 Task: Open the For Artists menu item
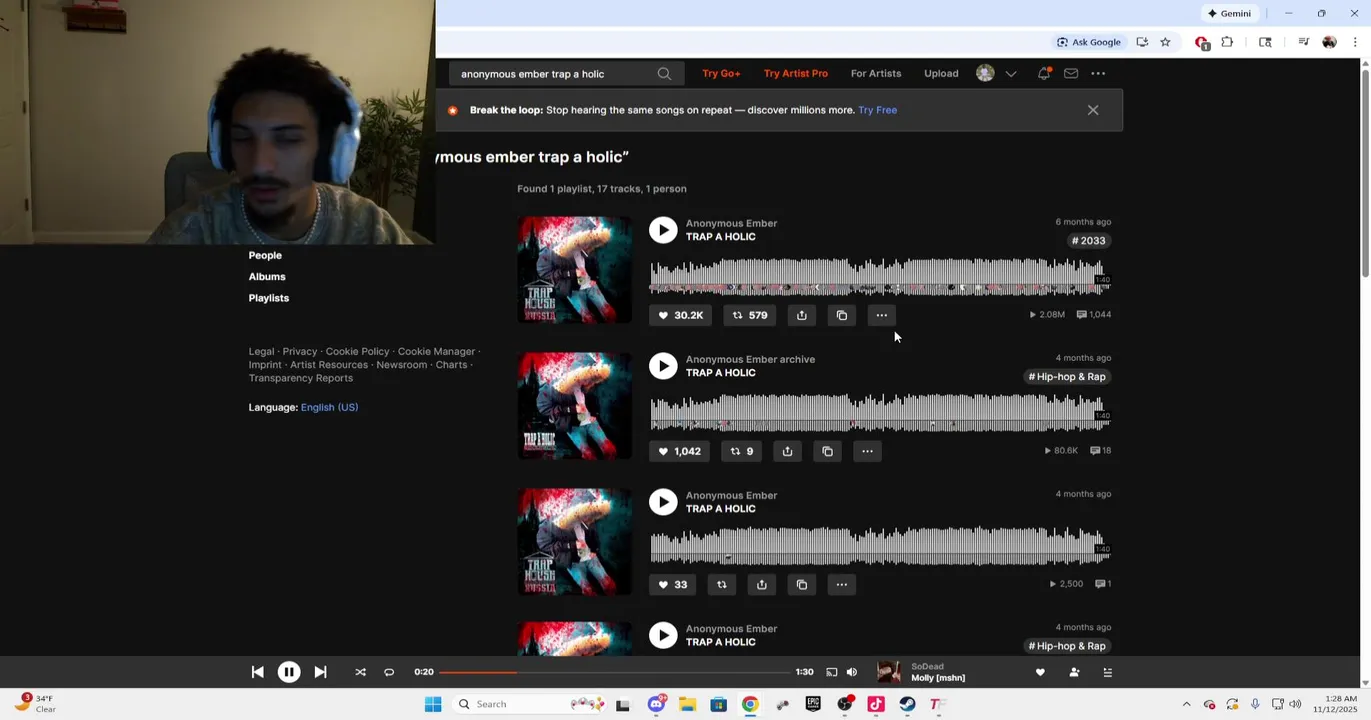[x=876, y=74]
